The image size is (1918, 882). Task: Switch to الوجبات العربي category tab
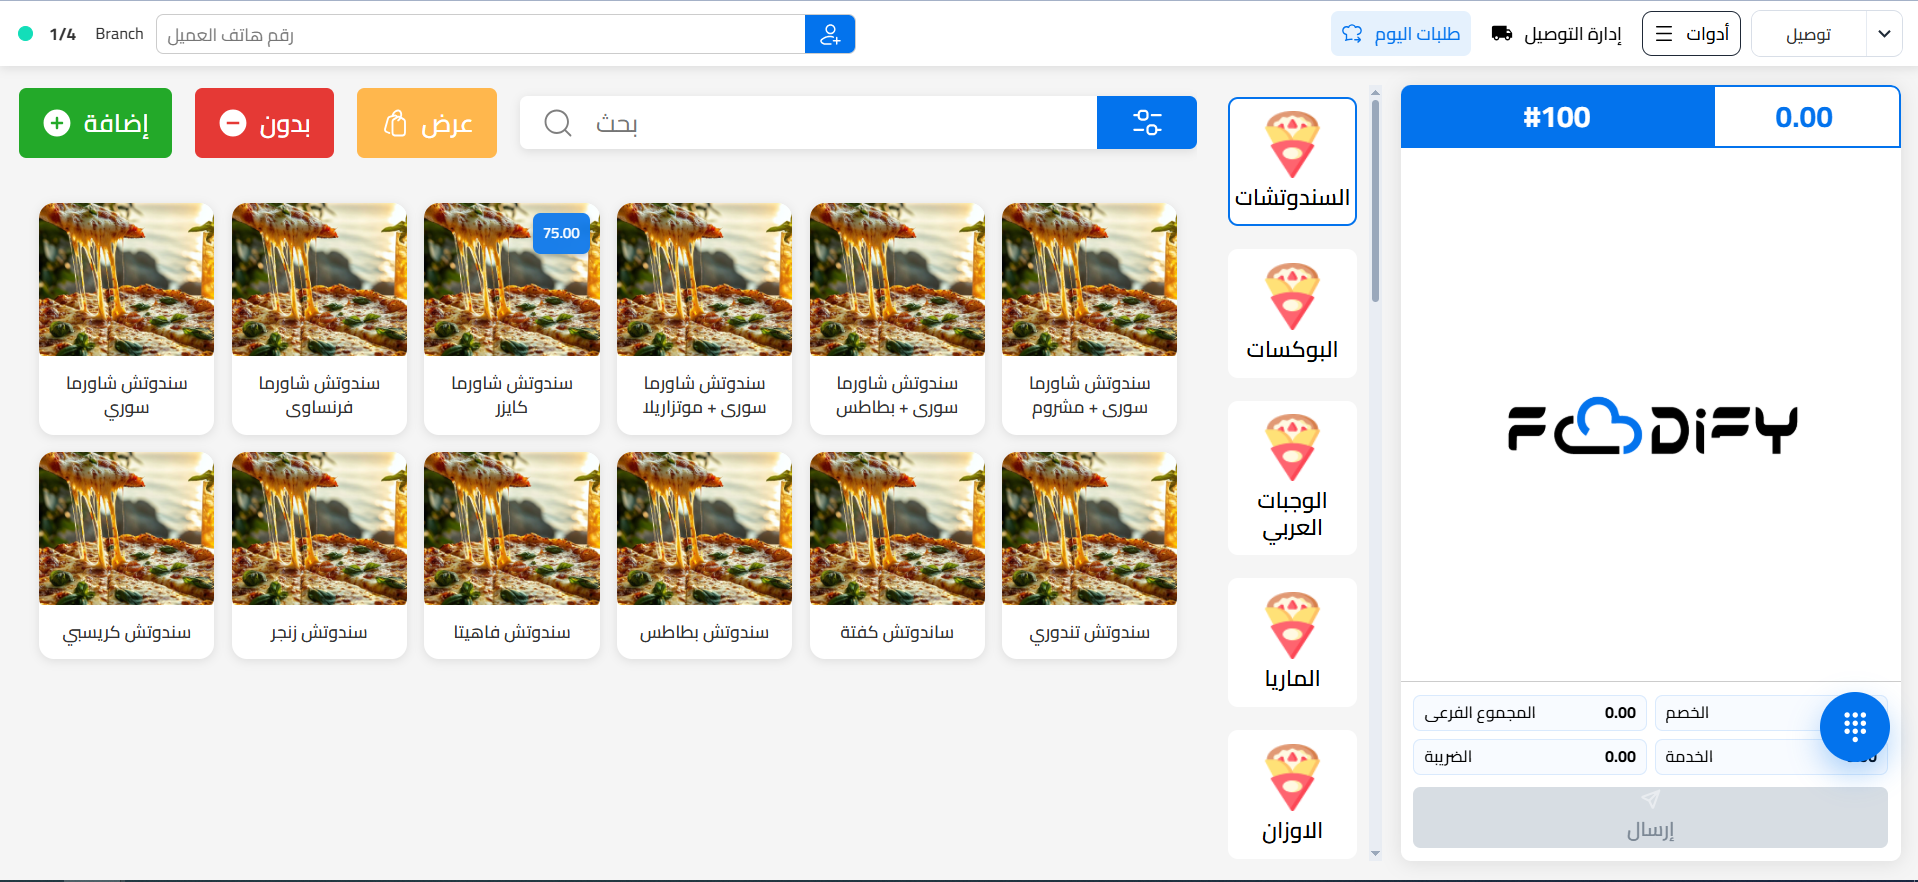1292,478
